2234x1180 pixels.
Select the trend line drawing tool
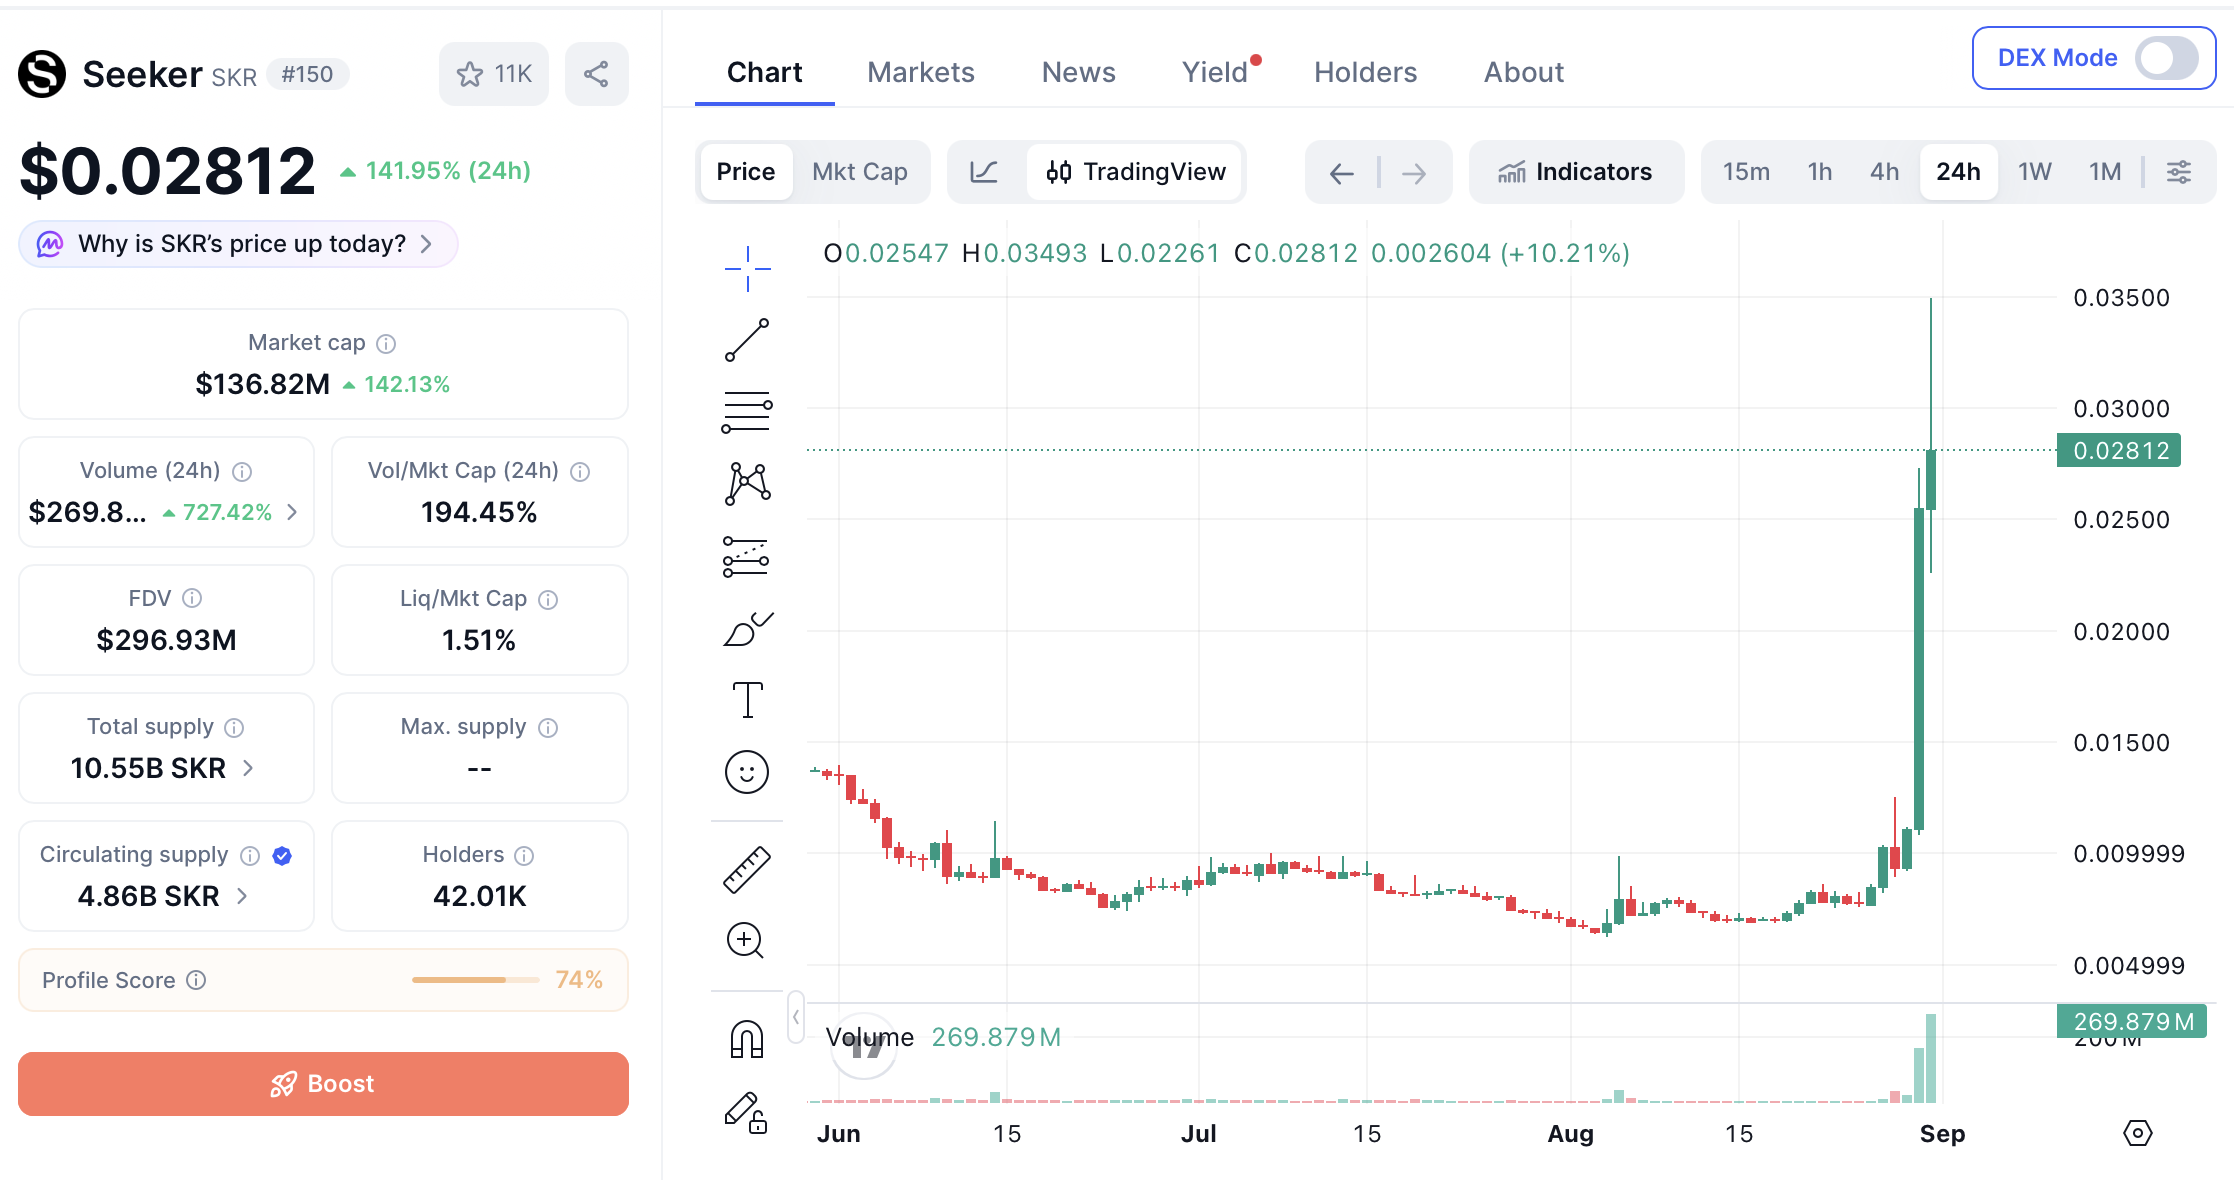(x=747, y=341)
